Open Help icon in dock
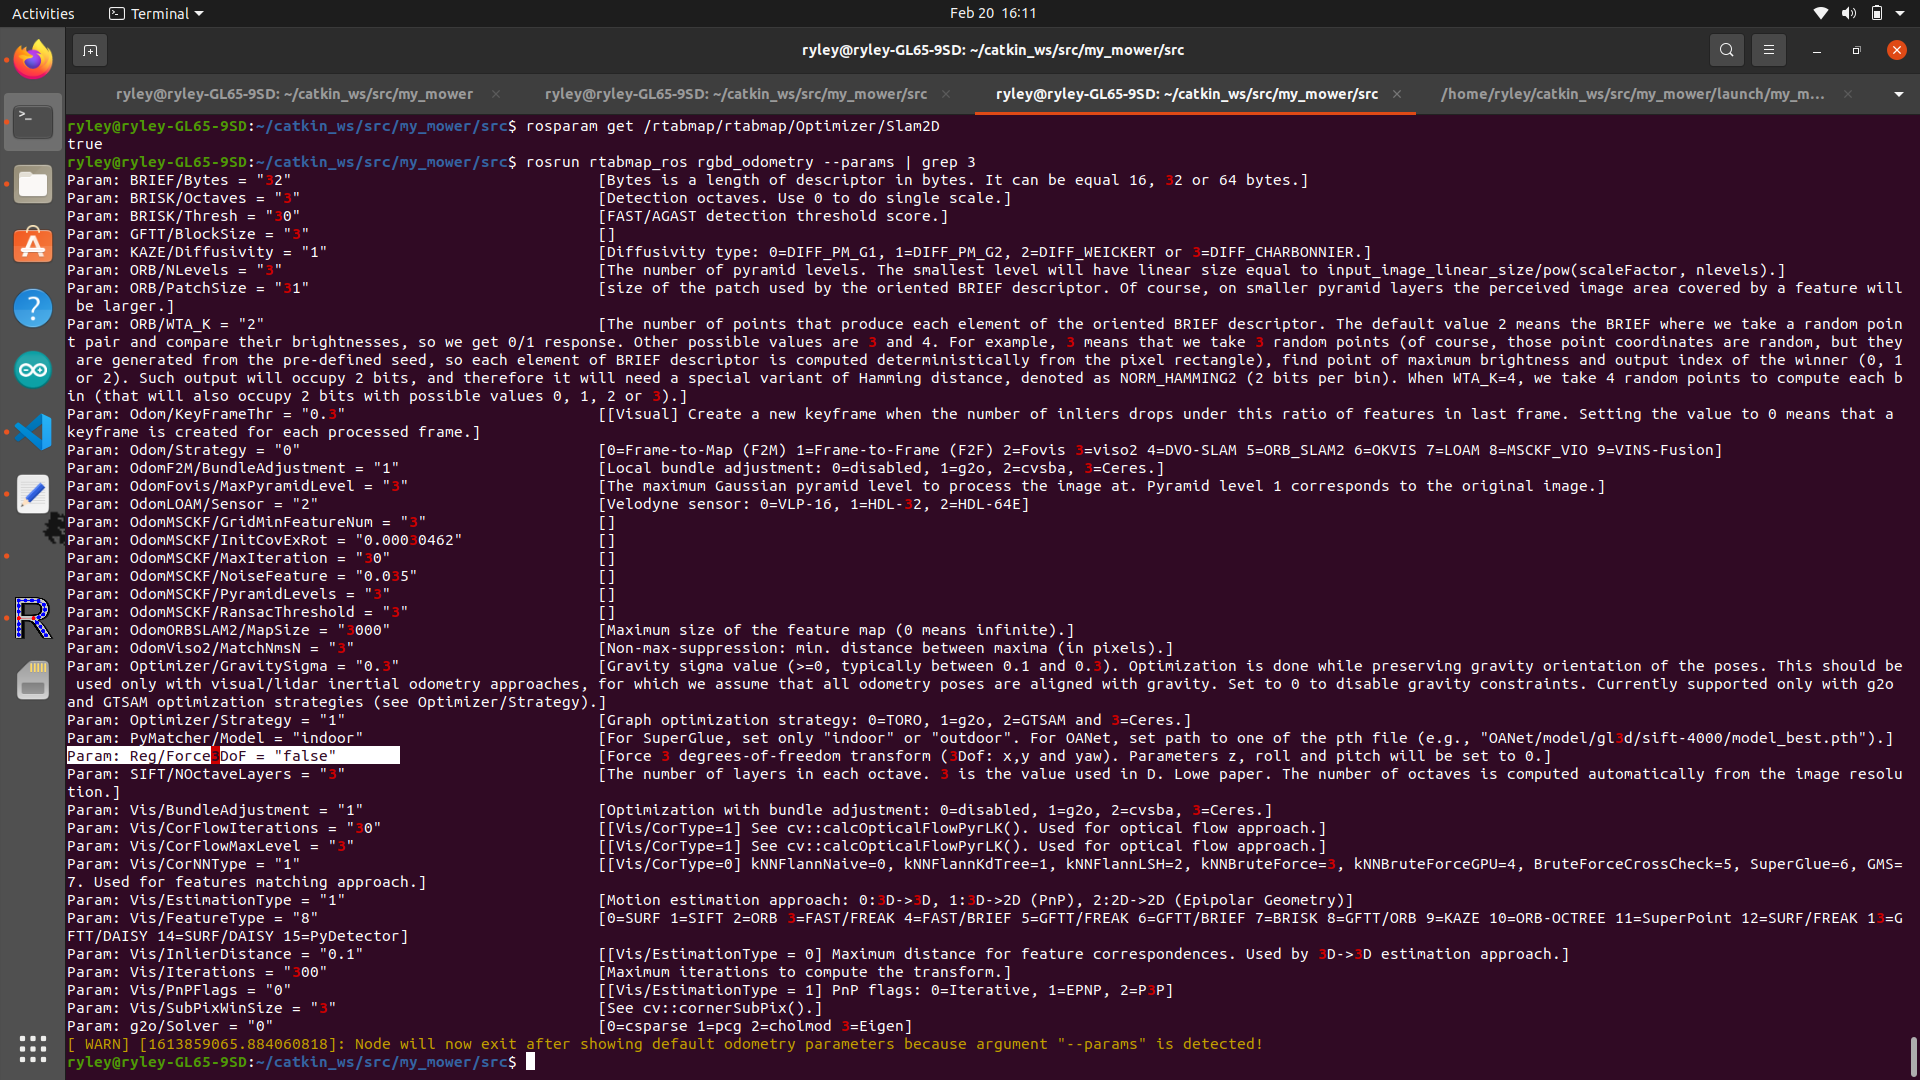The width and height of the screenshot is (1920, 1080). point(33,308)
